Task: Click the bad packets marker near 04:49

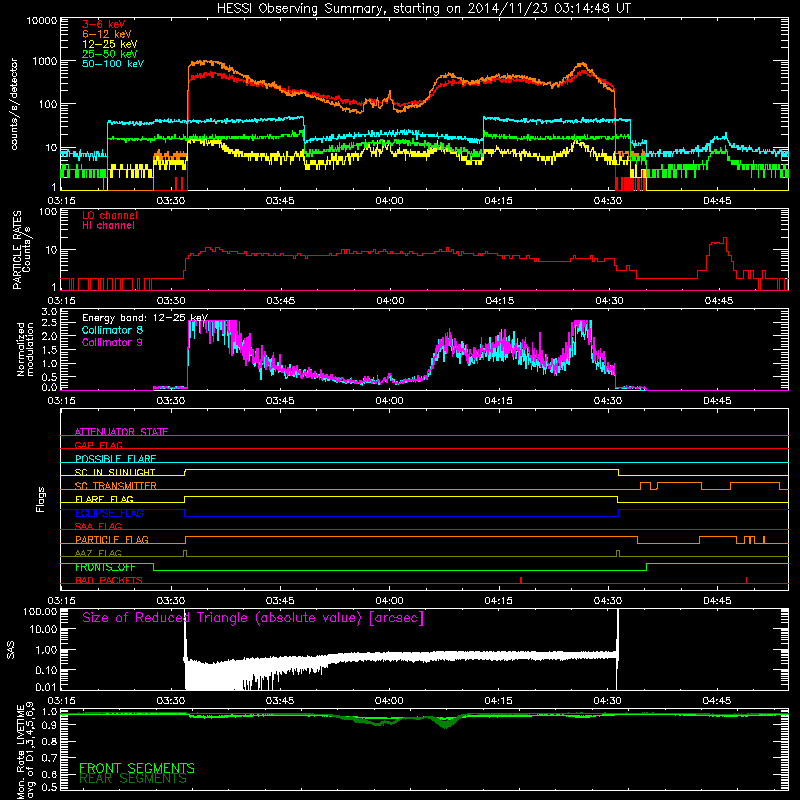Action: point(746,580)
